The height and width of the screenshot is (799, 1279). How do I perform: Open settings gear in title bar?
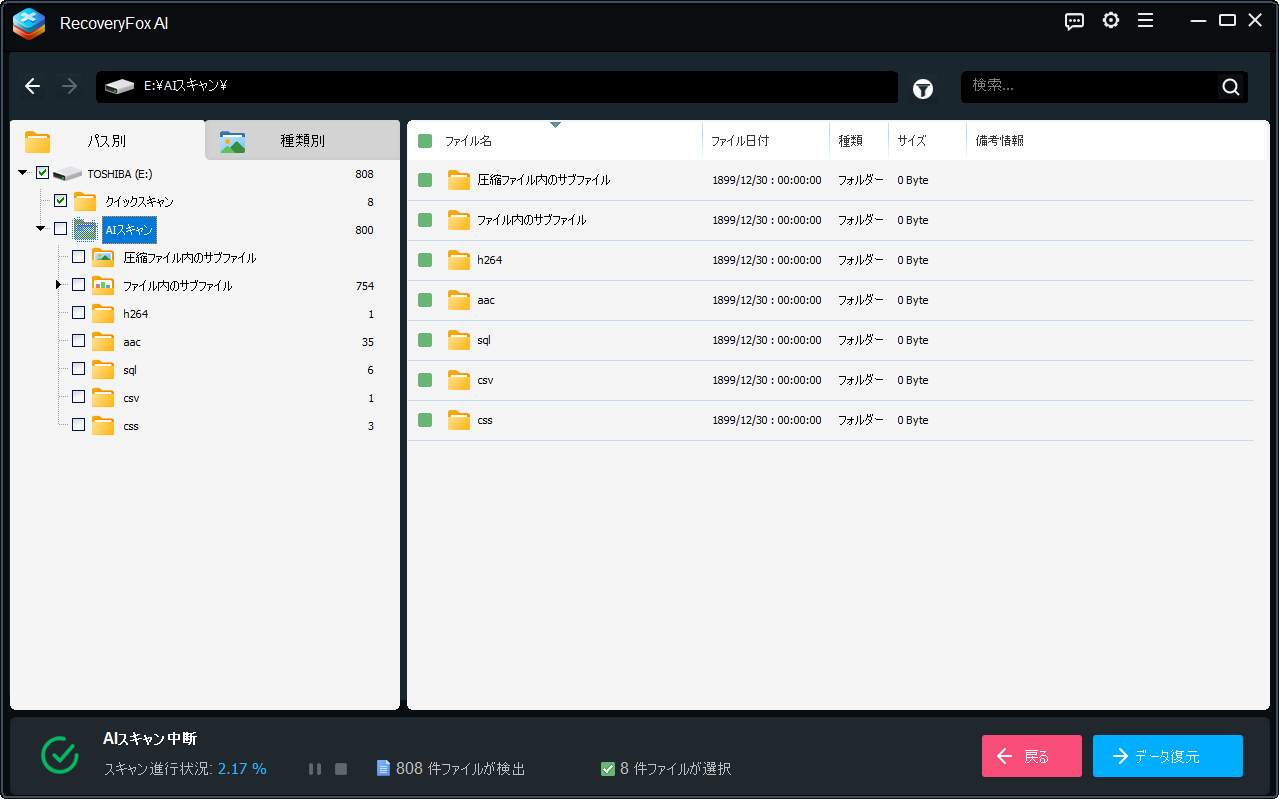pyautogui.click(x=1110, y=21)
